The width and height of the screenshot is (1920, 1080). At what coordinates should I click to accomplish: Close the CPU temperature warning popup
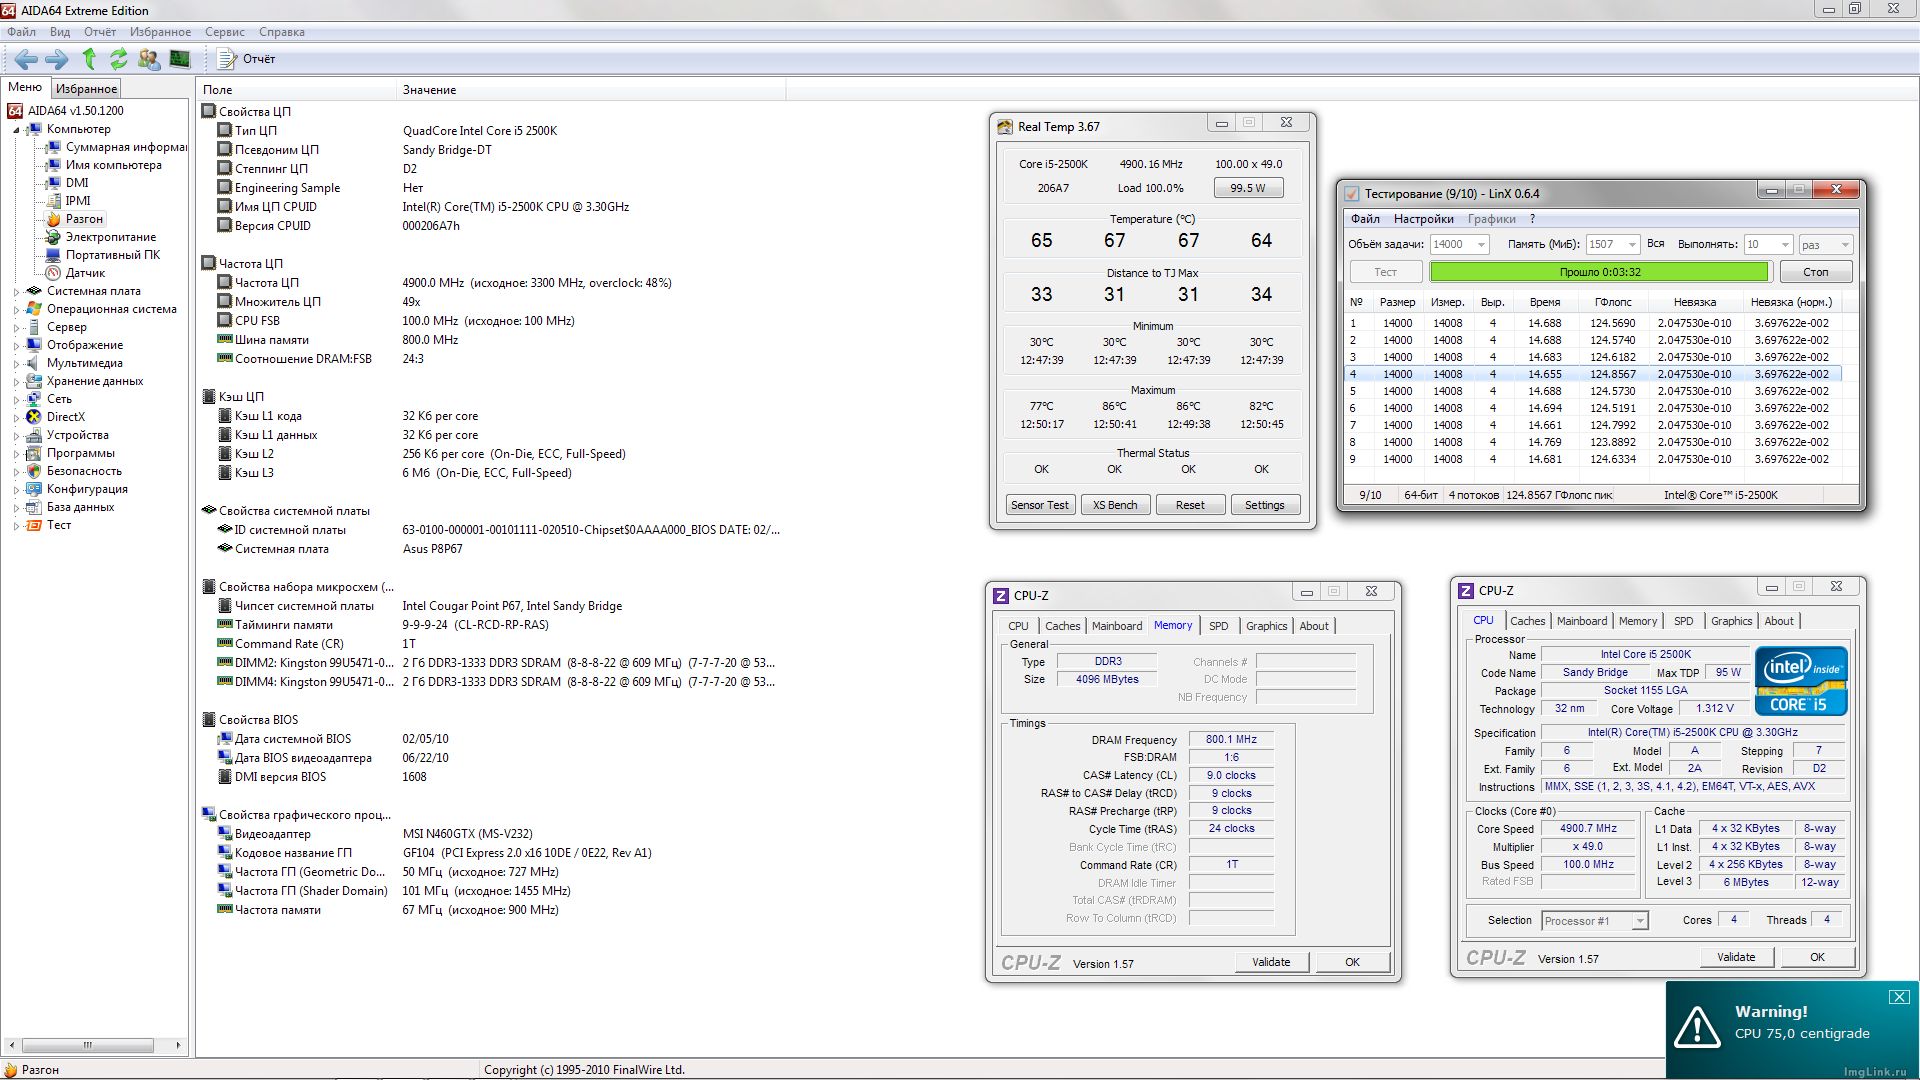pyautogui.click(x=1898, y=997)
